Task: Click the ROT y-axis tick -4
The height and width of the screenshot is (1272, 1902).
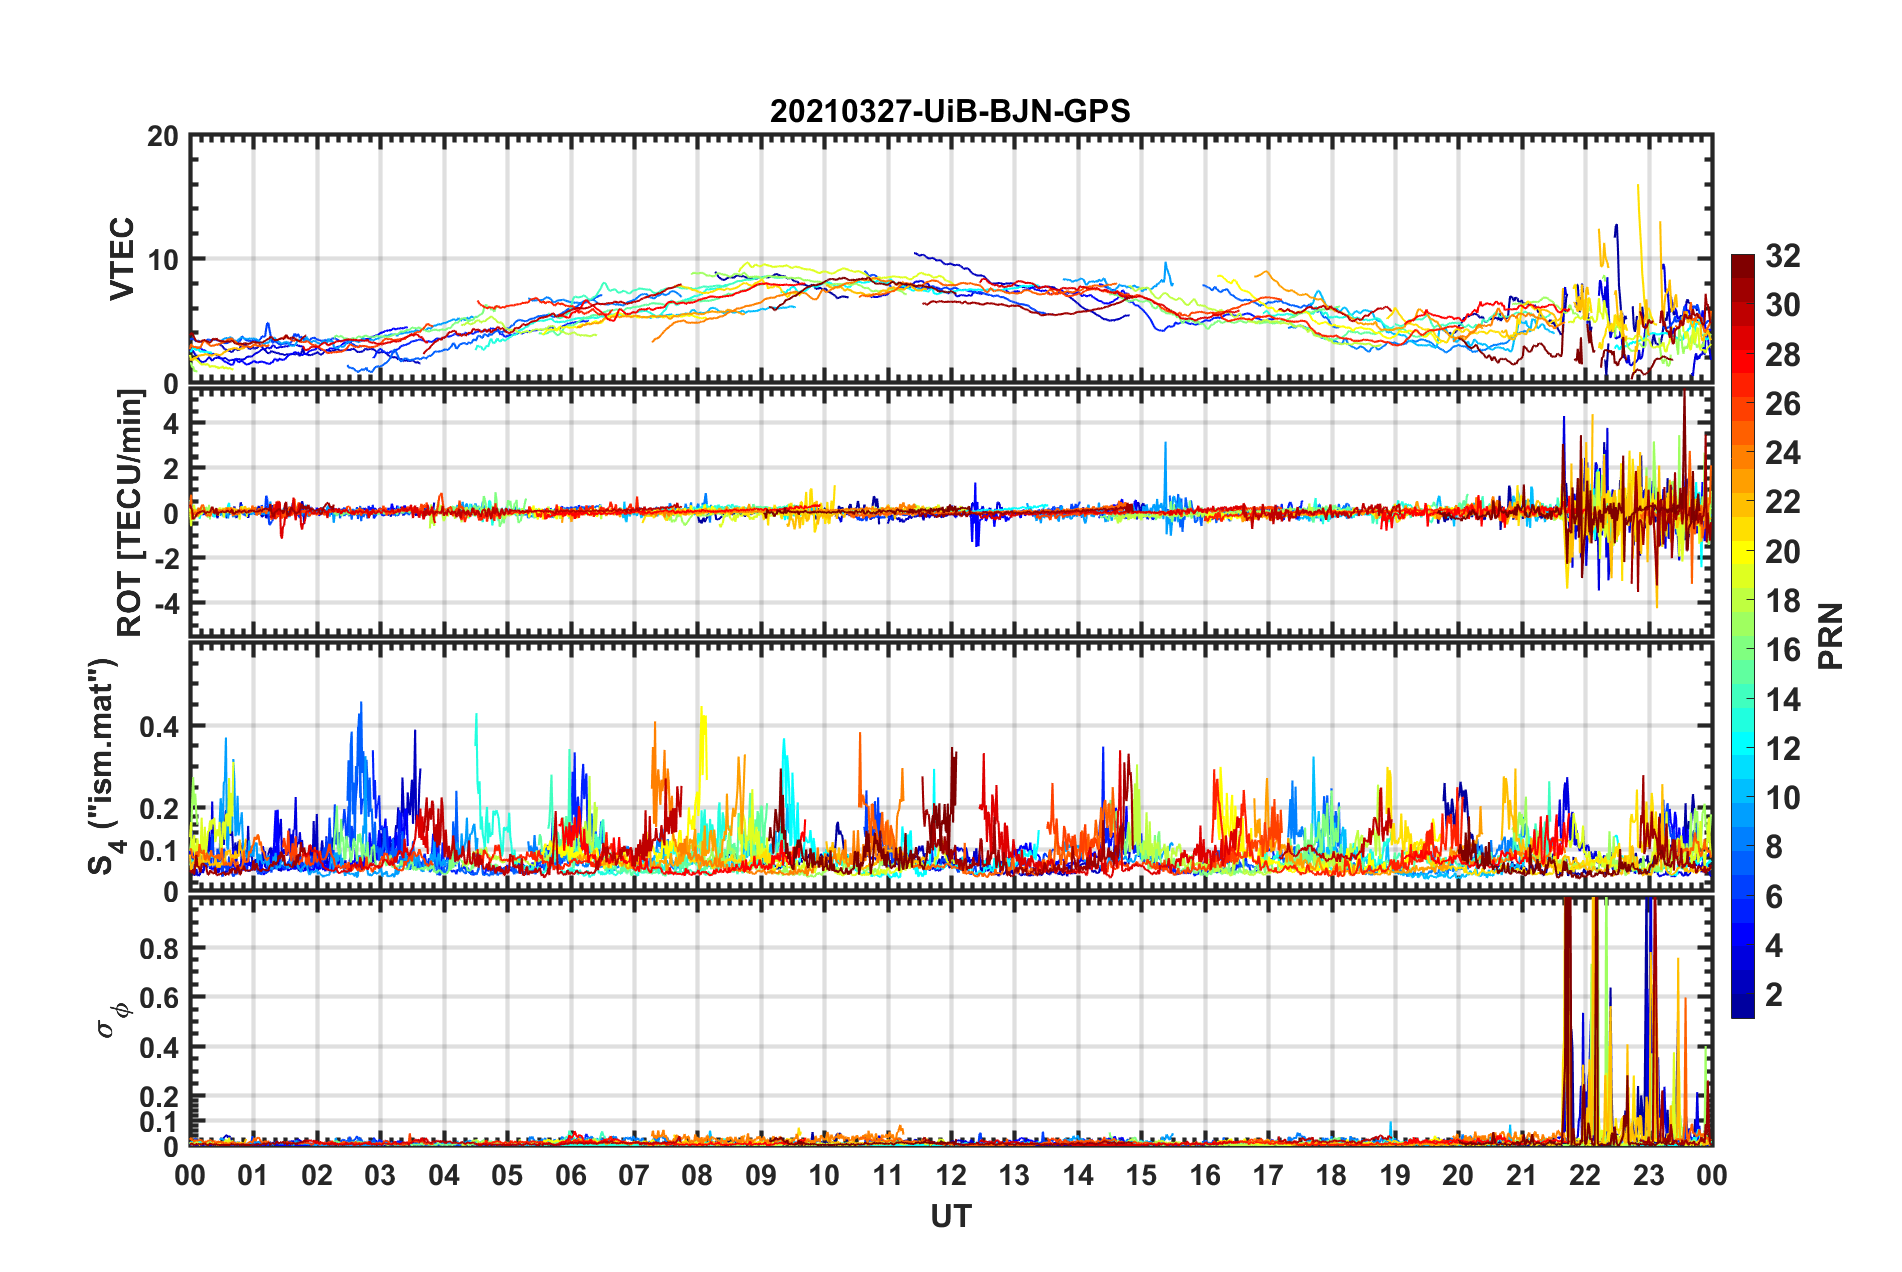Action: pos(167,604)
